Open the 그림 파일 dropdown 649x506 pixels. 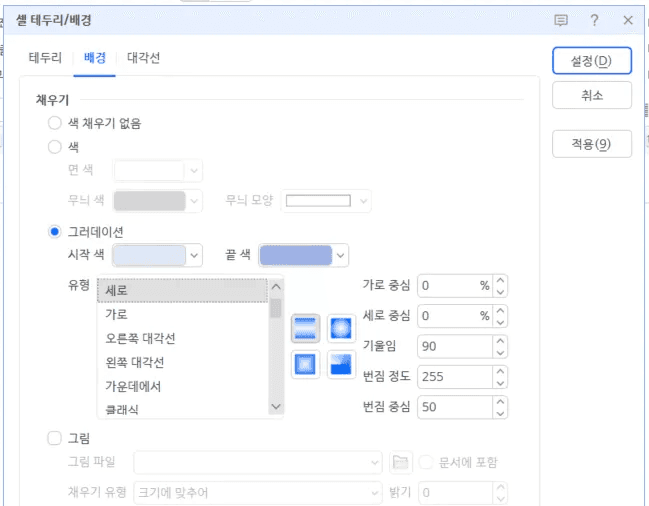258,462
